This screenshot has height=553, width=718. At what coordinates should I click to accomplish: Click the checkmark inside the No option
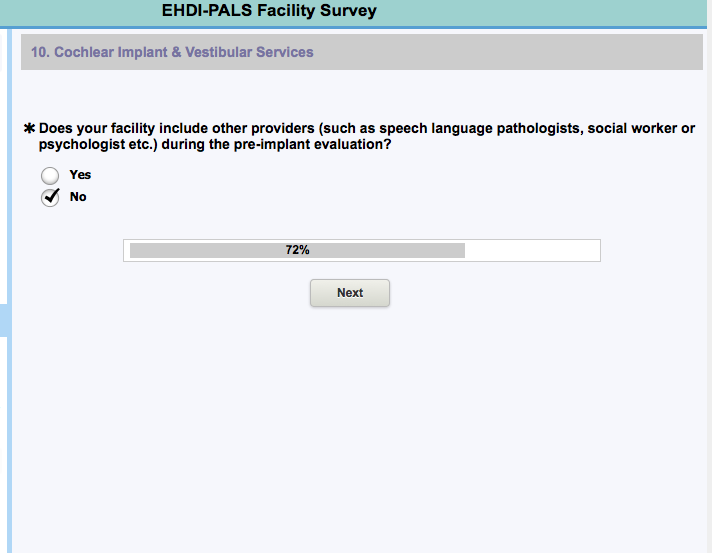click(x=50, y=196)
